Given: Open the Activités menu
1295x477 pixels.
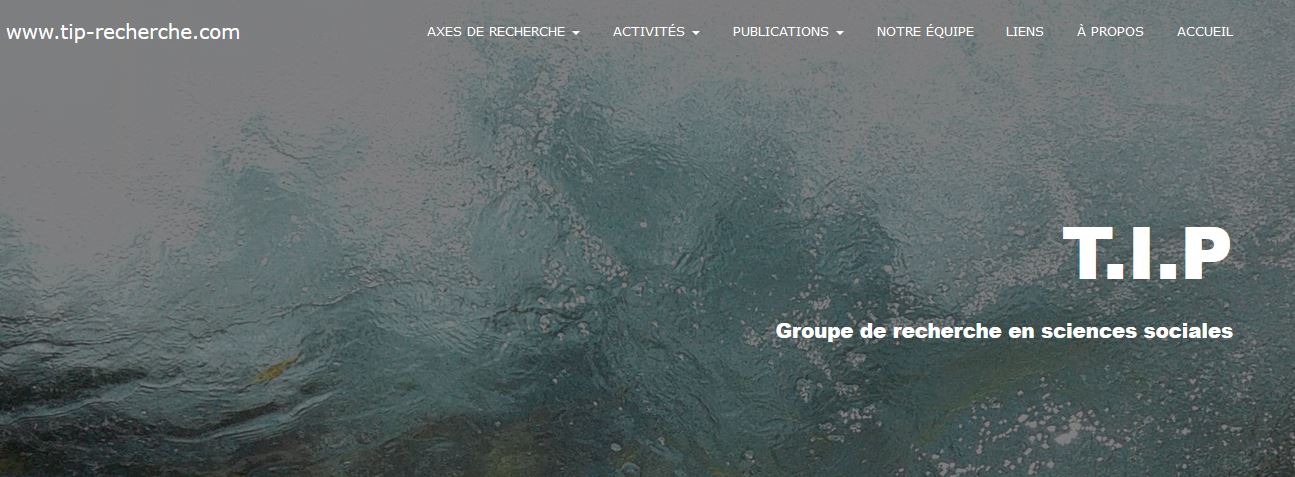Looking at the screenshot, I should (656, 32).
